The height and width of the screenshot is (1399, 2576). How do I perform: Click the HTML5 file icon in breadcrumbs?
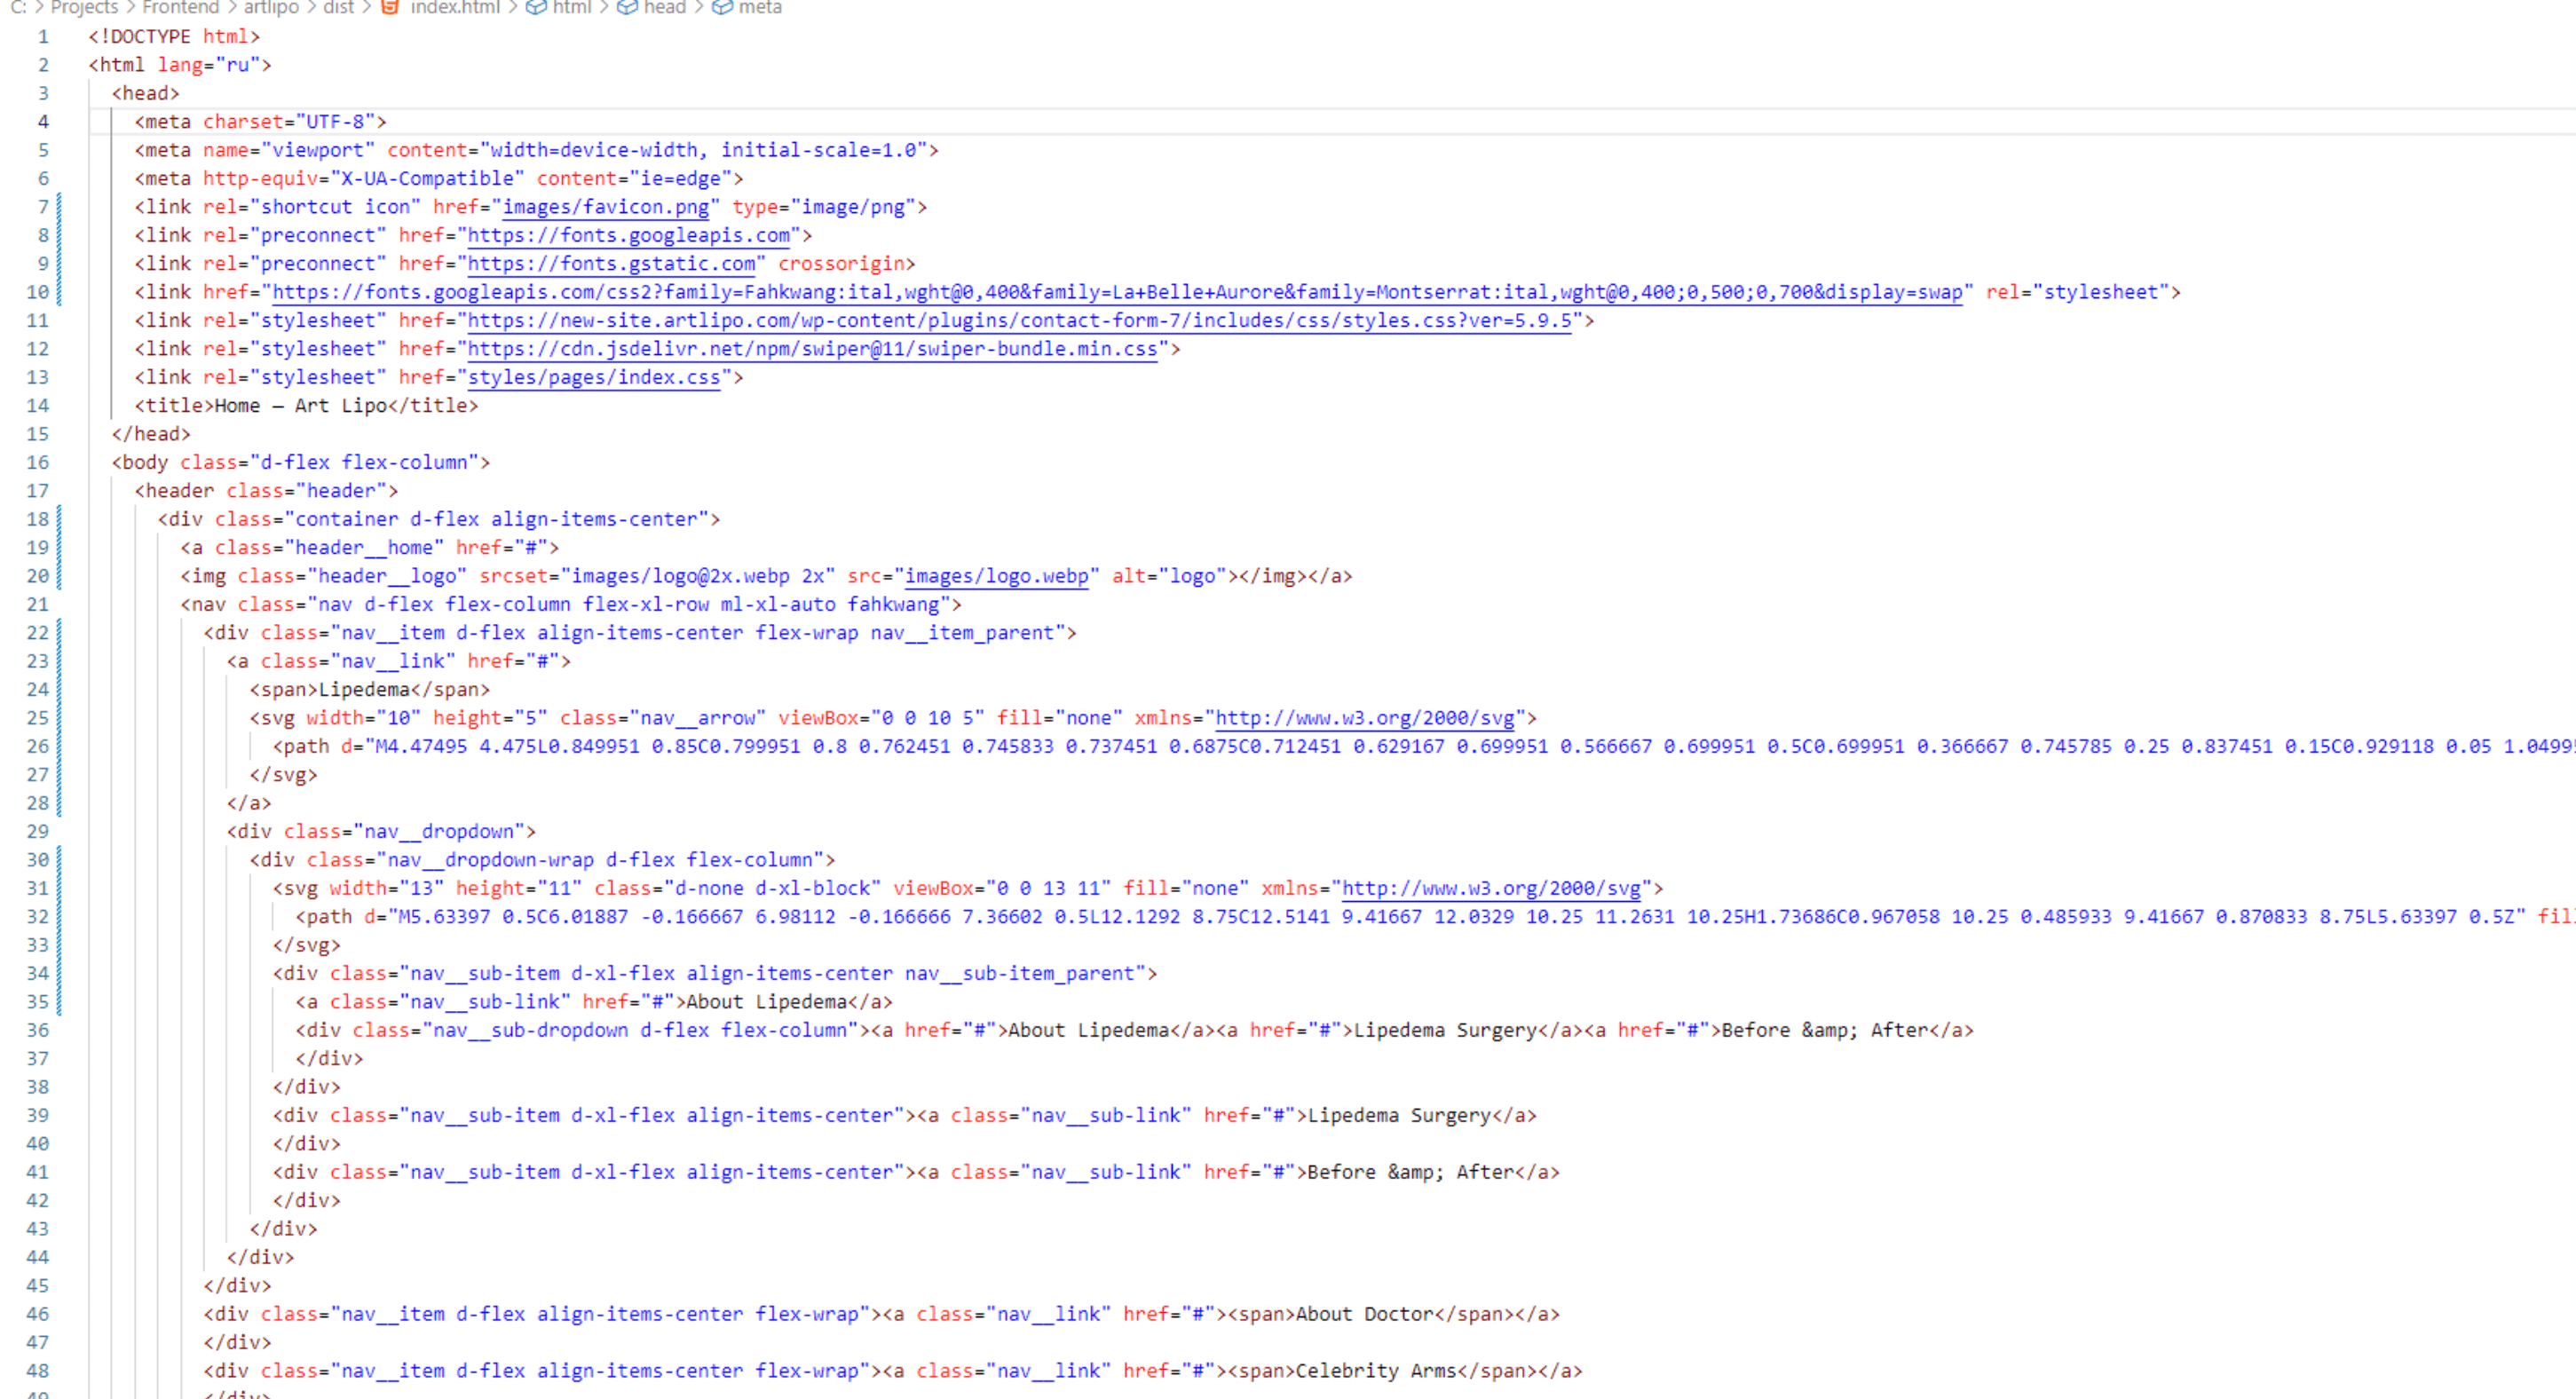(x=390, y=7)
